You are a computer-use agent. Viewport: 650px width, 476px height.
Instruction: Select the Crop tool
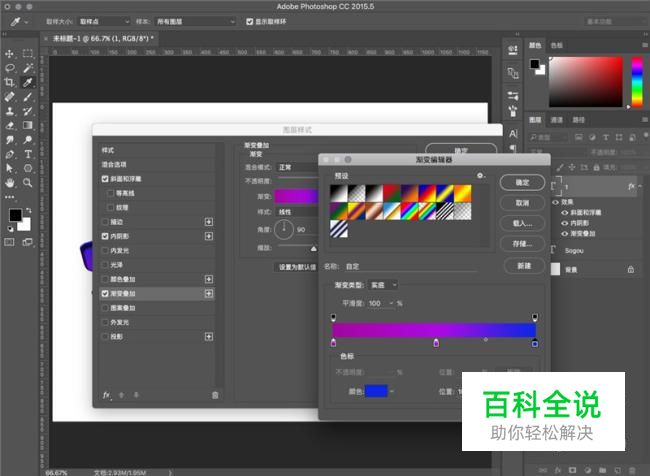point(10,83)
